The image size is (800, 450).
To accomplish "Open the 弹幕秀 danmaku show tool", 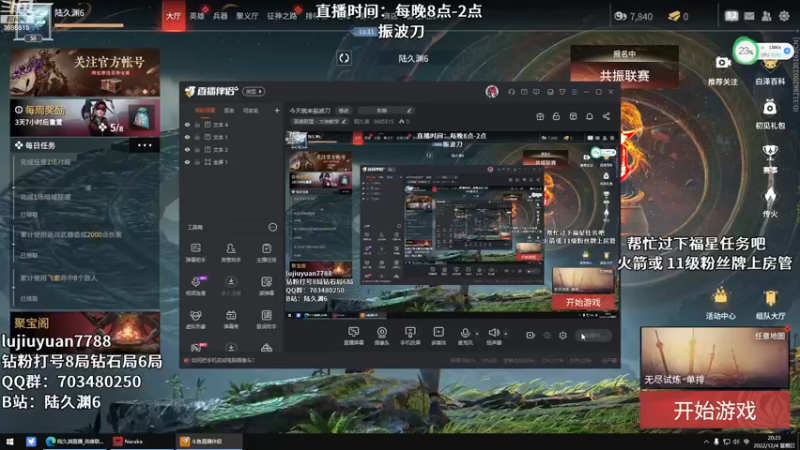I will 231,319.
